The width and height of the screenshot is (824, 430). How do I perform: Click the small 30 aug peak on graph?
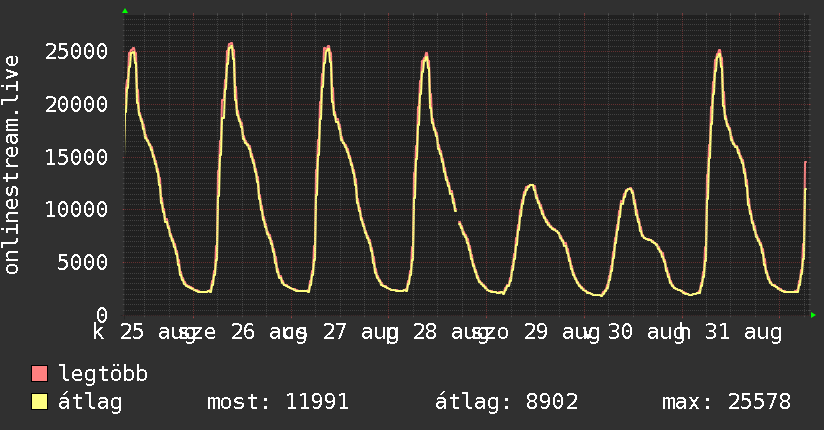(629, 189)
